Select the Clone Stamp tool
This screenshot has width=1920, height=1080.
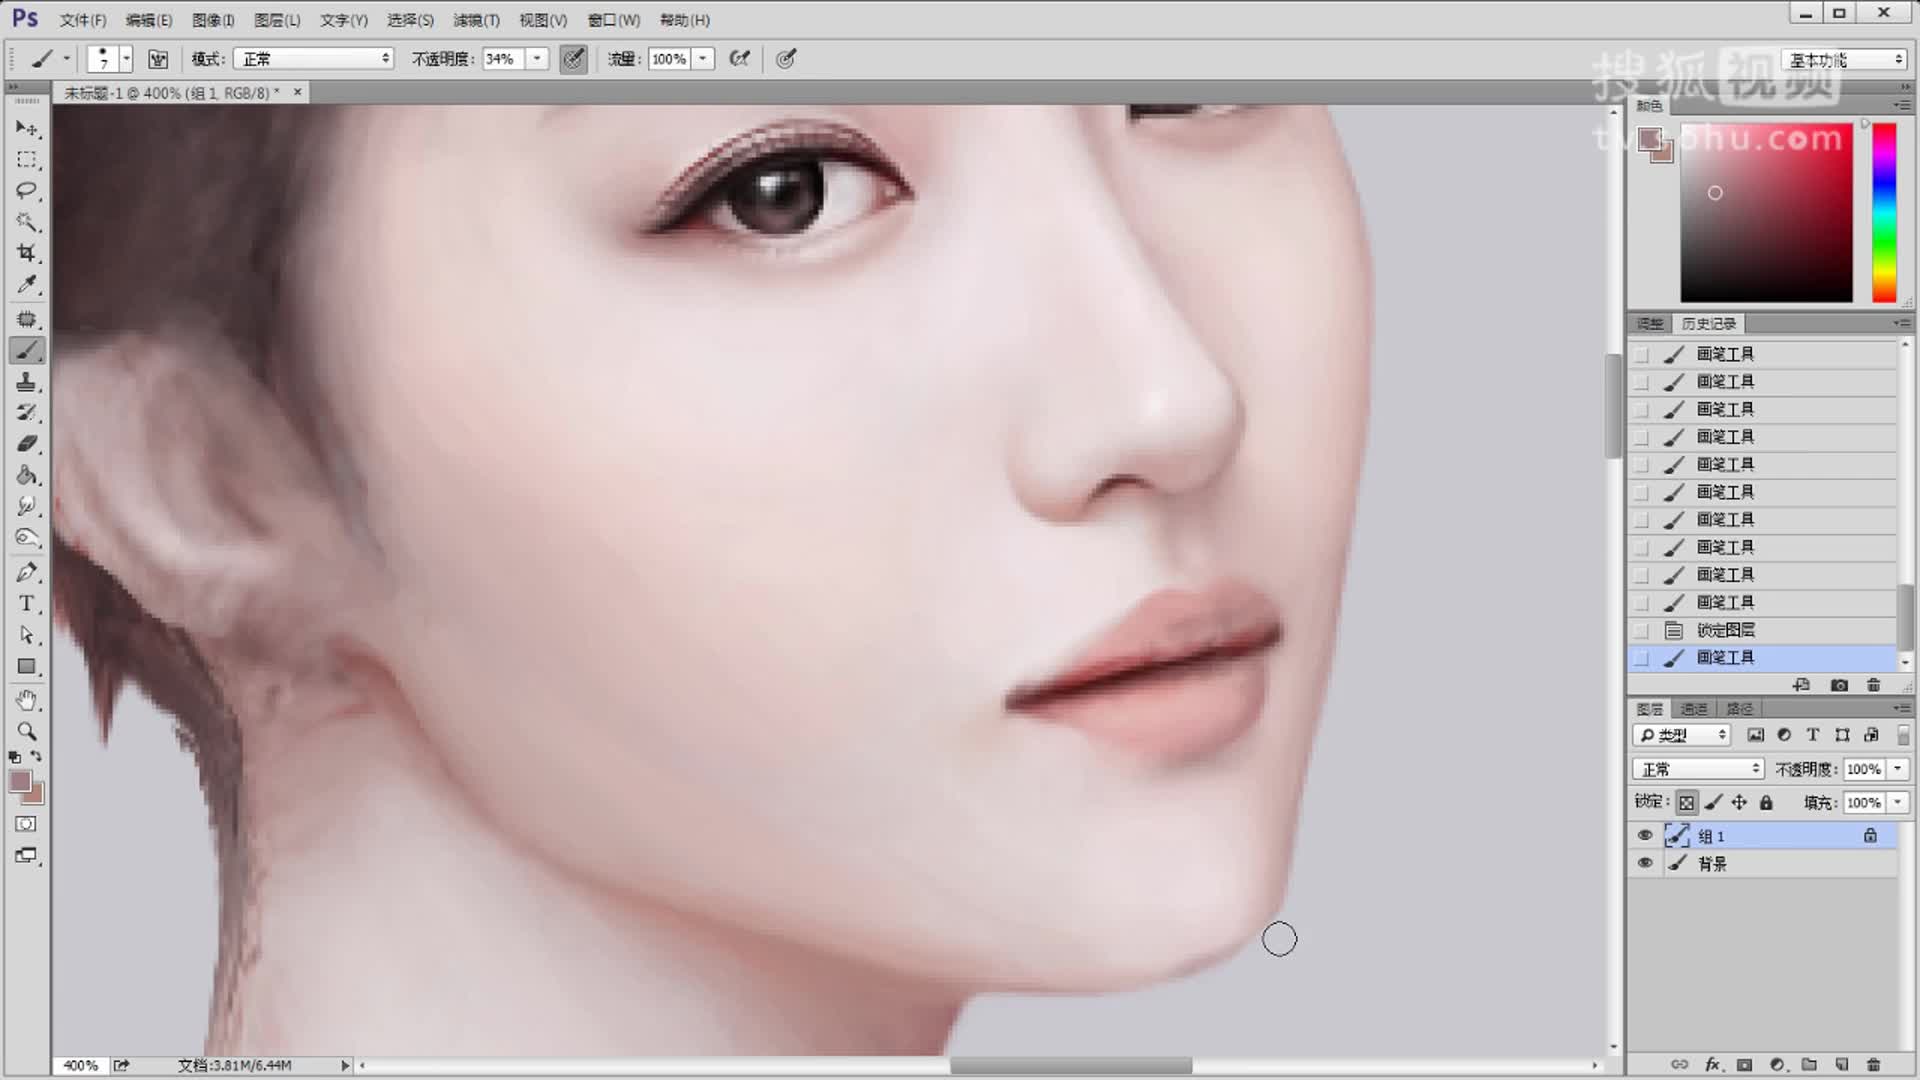(x=26, y=382)
